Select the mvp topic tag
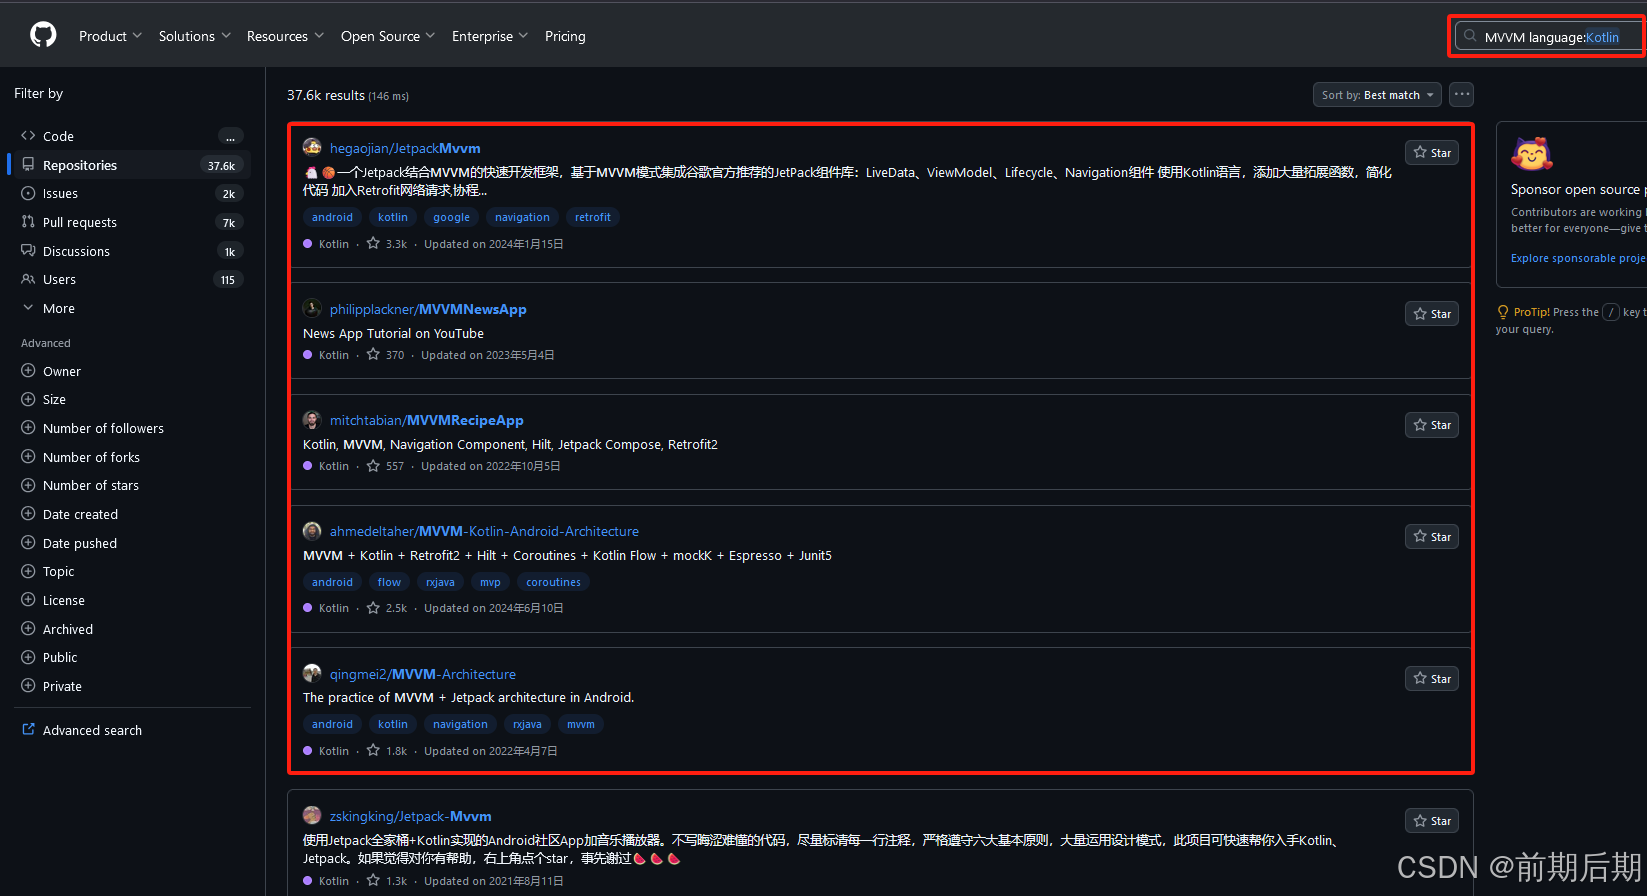 click(x=490, y=582)
